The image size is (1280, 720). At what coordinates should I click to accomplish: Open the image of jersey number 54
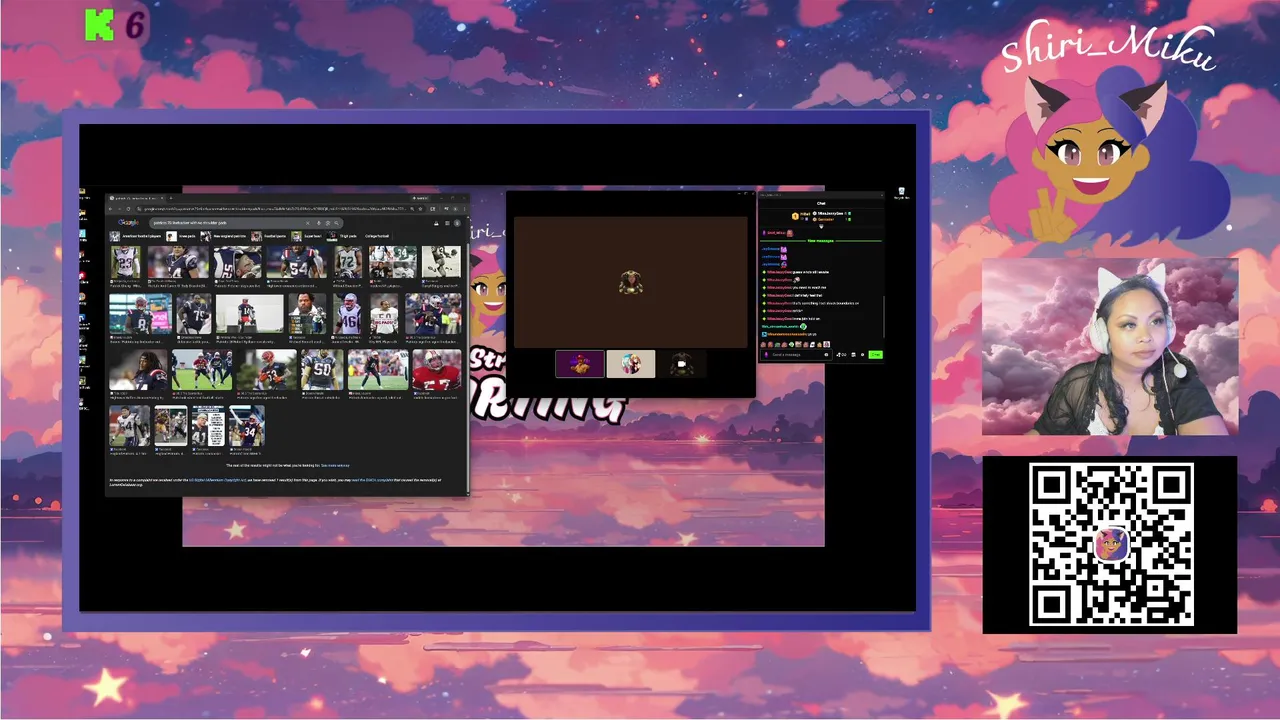tap(297, 262)
